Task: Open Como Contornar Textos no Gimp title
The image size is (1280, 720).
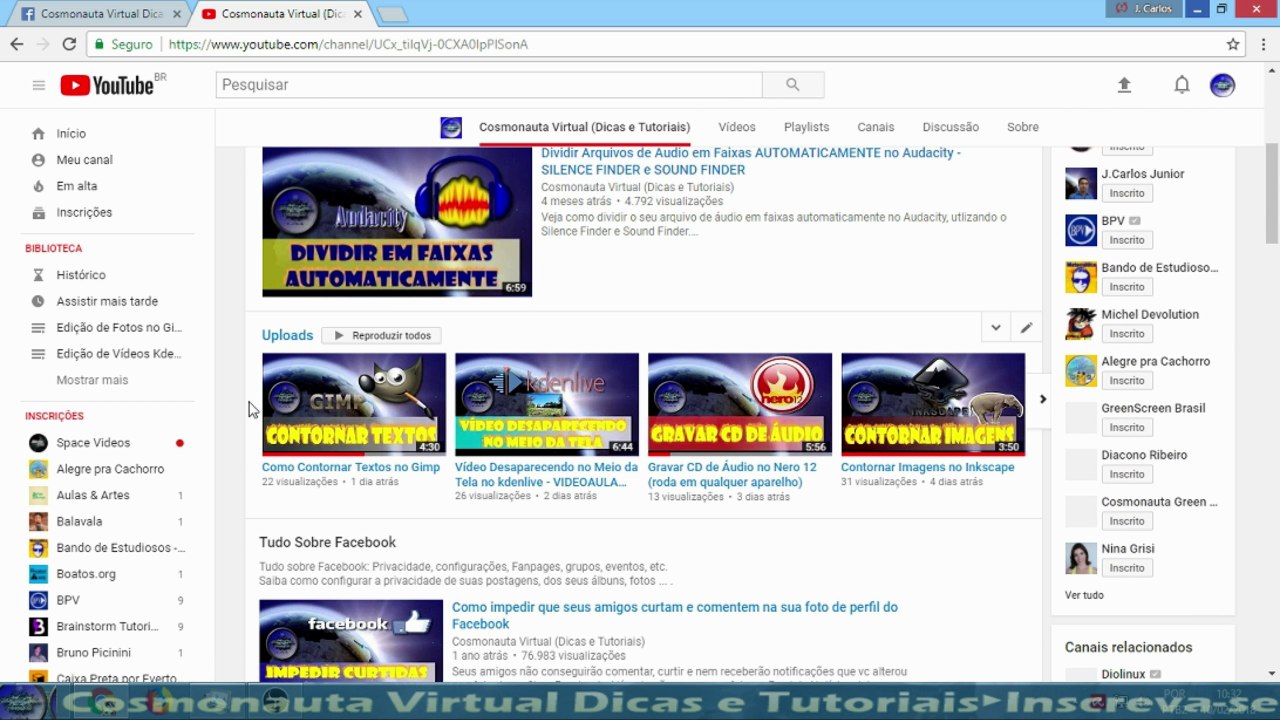Action: pyautogui.click(x=351, y=467)
